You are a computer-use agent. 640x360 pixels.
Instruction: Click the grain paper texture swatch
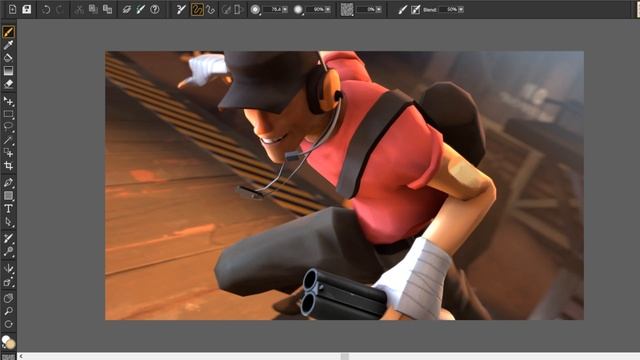coord(347,9)
